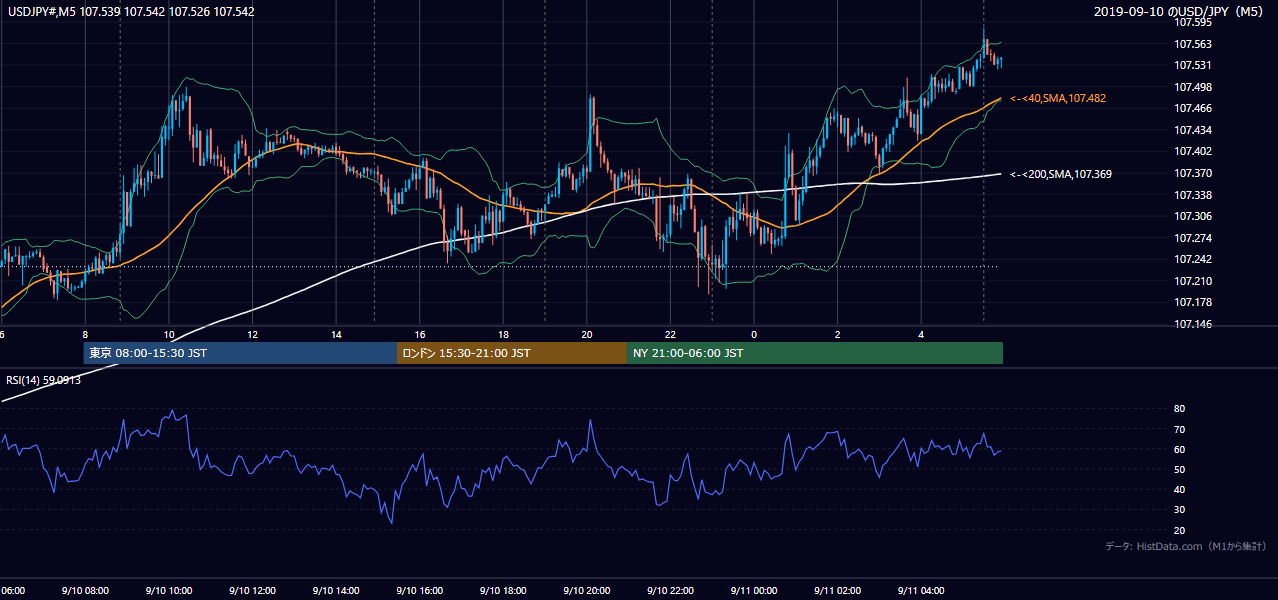Click price axis value 107.434
This screenshot has height=600, width=1278.
(1191, 130)
